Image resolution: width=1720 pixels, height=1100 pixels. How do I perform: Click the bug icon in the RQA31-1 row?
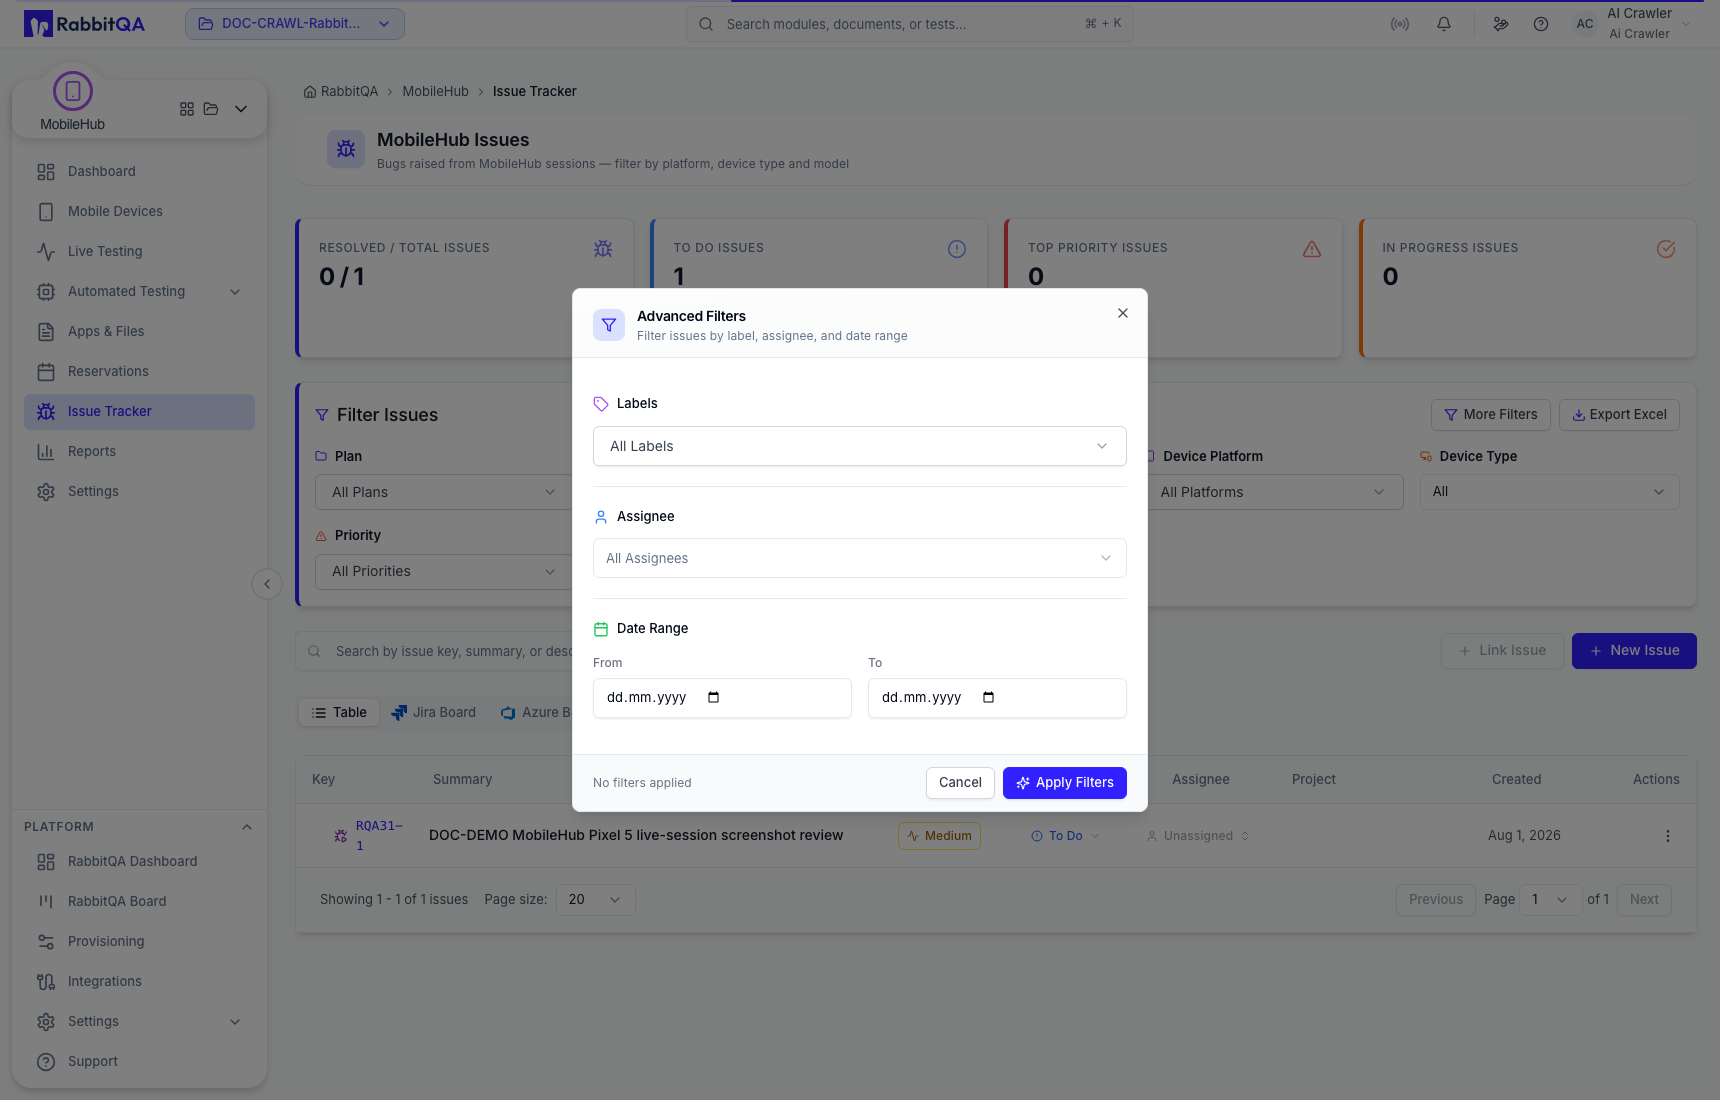341,836
